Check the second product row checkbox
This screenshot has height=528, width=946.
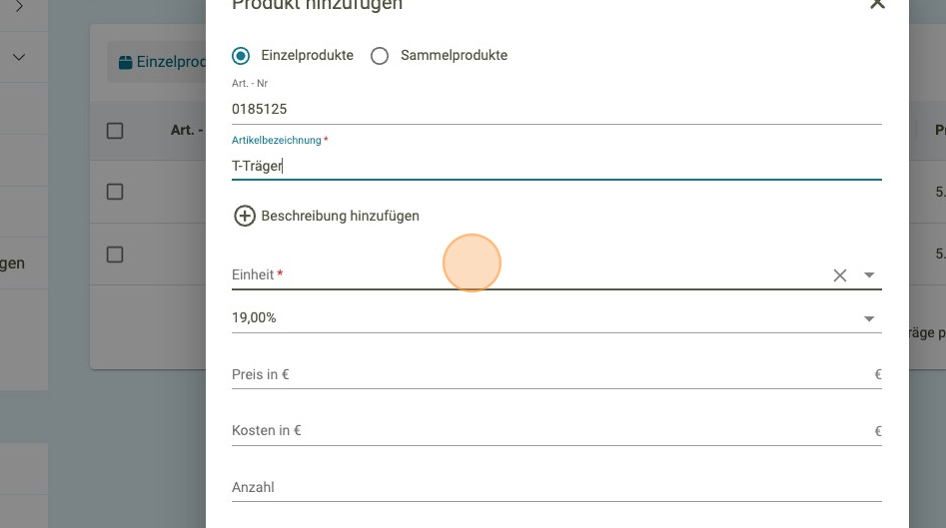pos(115,255)
